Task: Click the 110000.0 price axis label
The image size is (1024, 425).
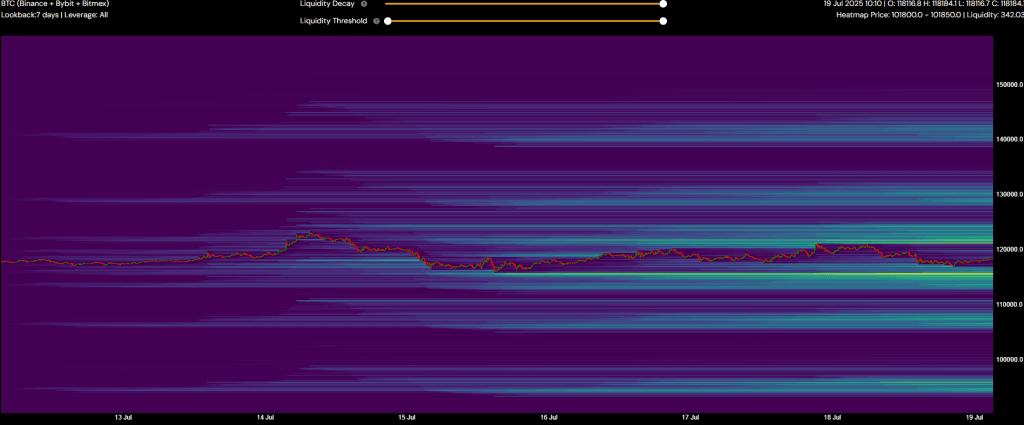Action: [x=1008, y=305]
